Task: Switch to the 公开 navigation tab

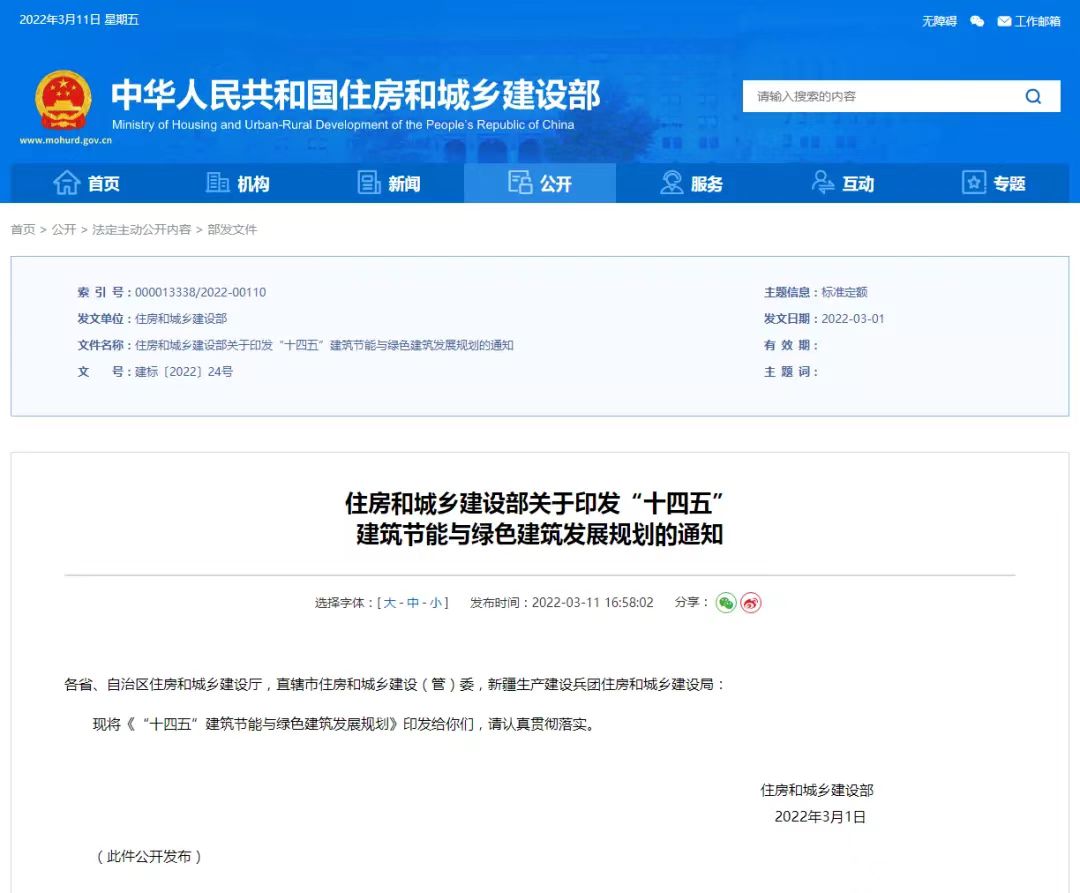Action: point(540,183)
